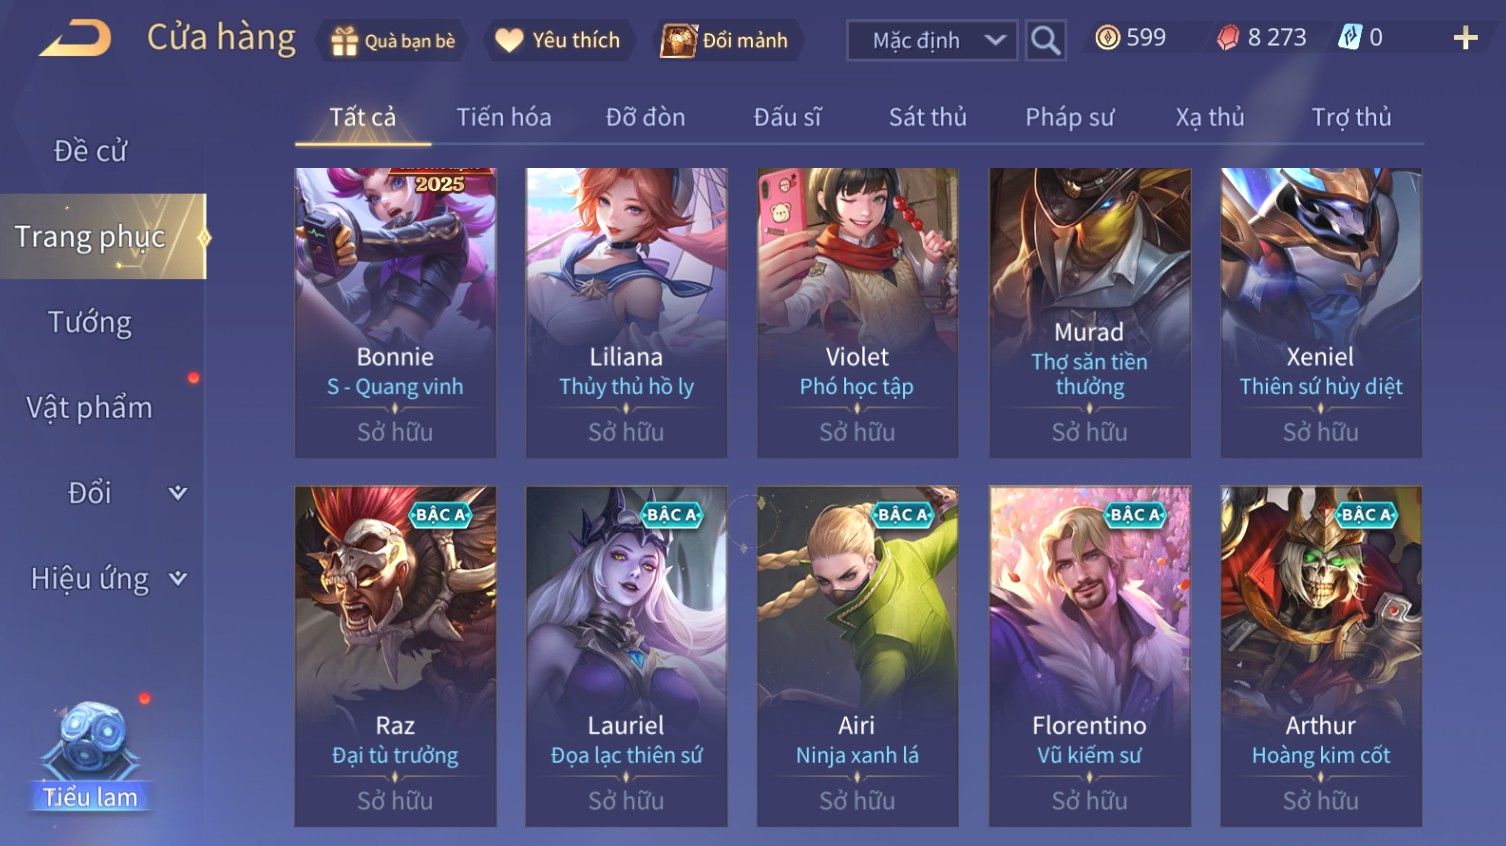Switch to the Sát thủ tab
The image size is (1506, 846).
coord(927,117)
